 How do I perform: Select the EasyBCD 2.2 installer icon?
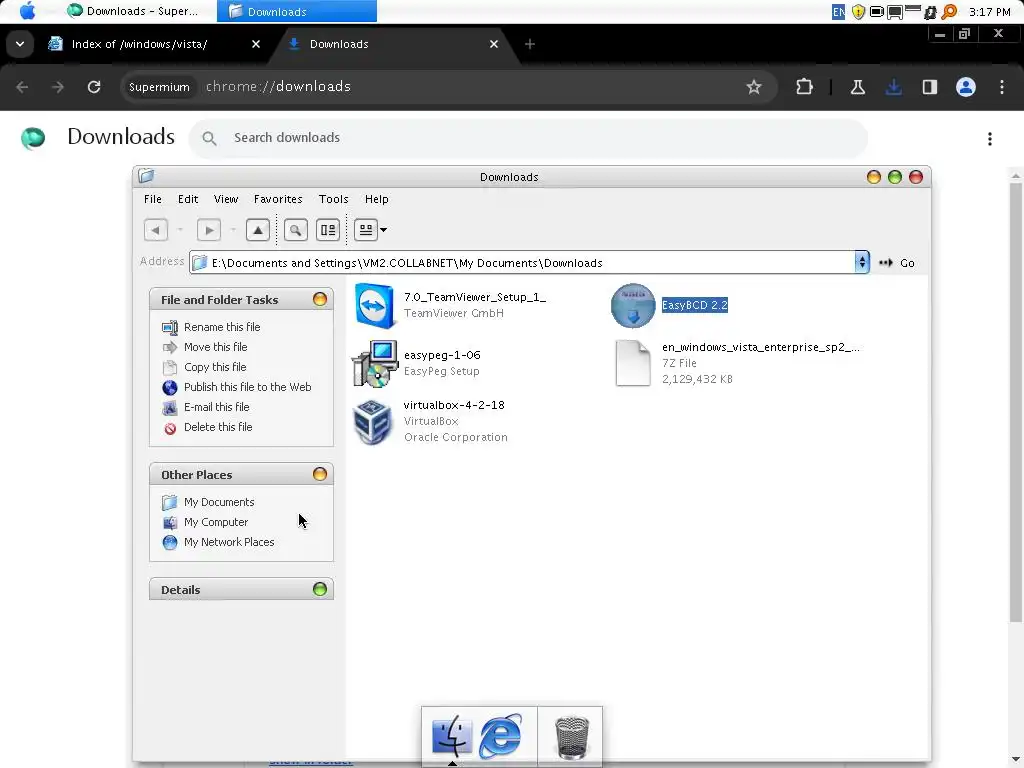[633, 306]
